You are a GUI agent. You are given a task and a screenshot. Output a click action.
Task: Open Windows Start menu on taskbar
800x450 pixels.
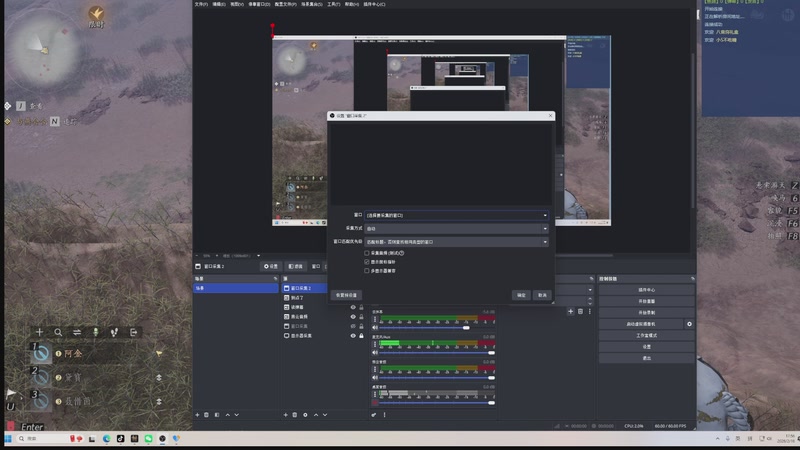click(10, 438)
